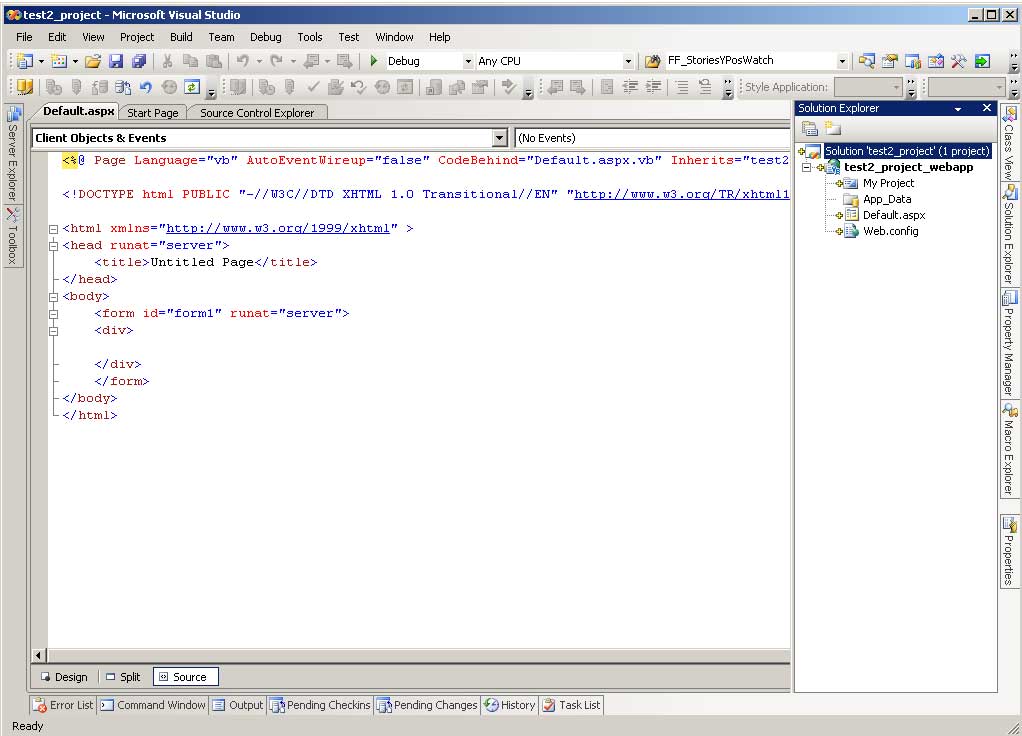This screenshot has height=736, width=1022.
Task: Open the Pending Changes tab
Action: (428, 705)
